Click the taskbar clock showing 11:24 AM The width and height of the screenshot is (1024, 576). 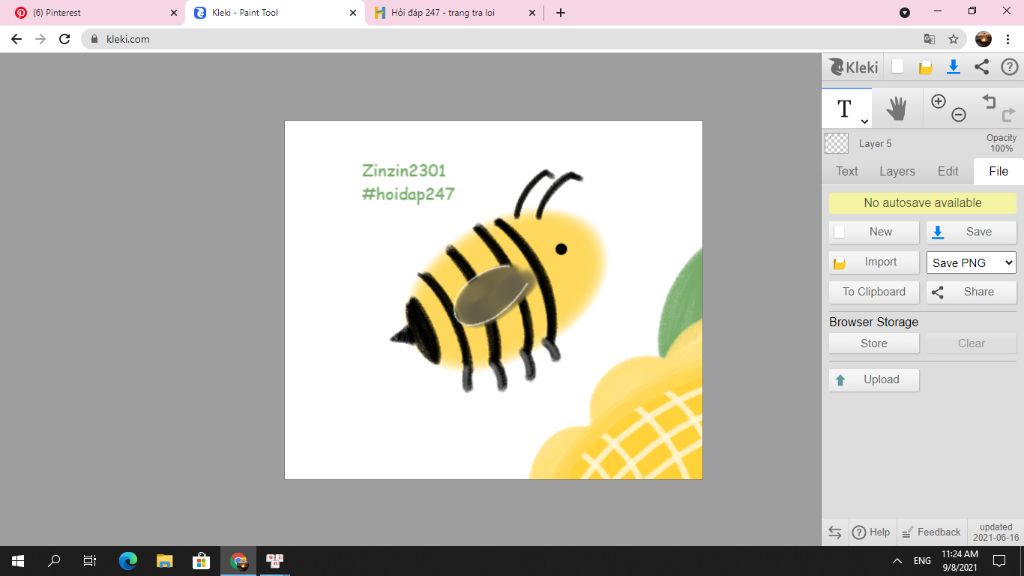coord(959,561)
